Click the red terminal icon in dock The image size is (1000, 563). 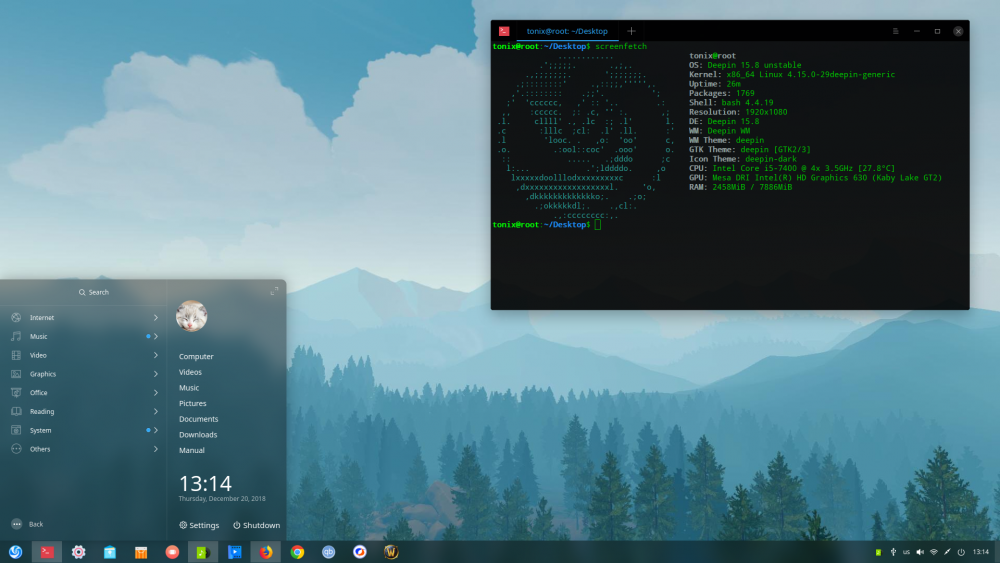pyautogui.click(x=47, y=552)
